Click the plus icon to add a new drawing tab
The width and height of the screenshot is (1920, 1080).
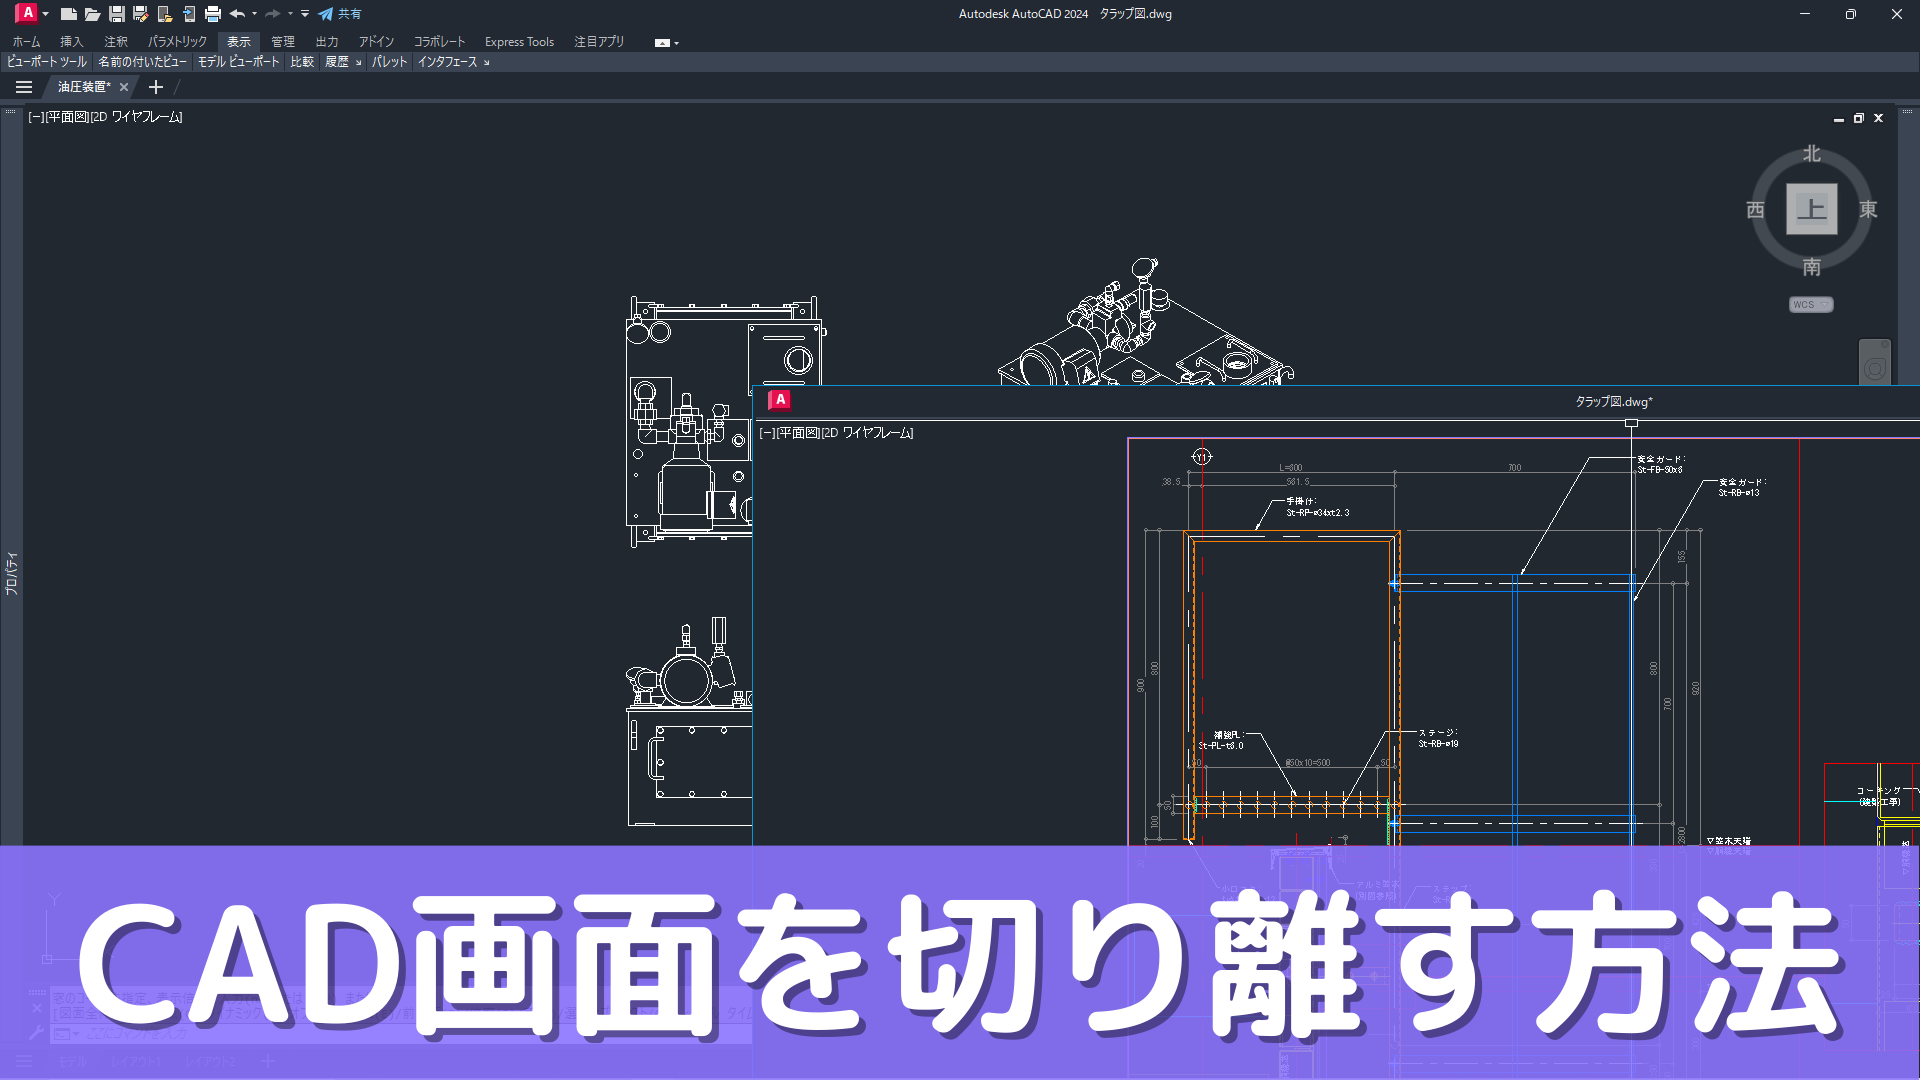coord(155,87)
